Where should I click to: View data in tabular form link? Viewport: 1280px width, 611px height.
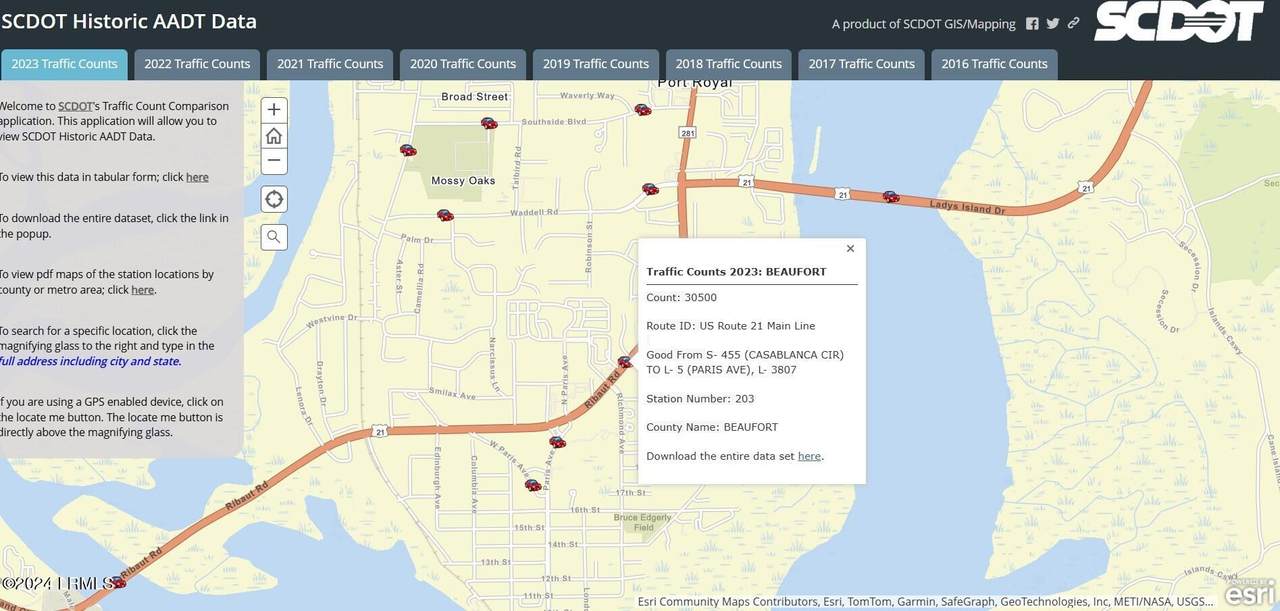197,177
